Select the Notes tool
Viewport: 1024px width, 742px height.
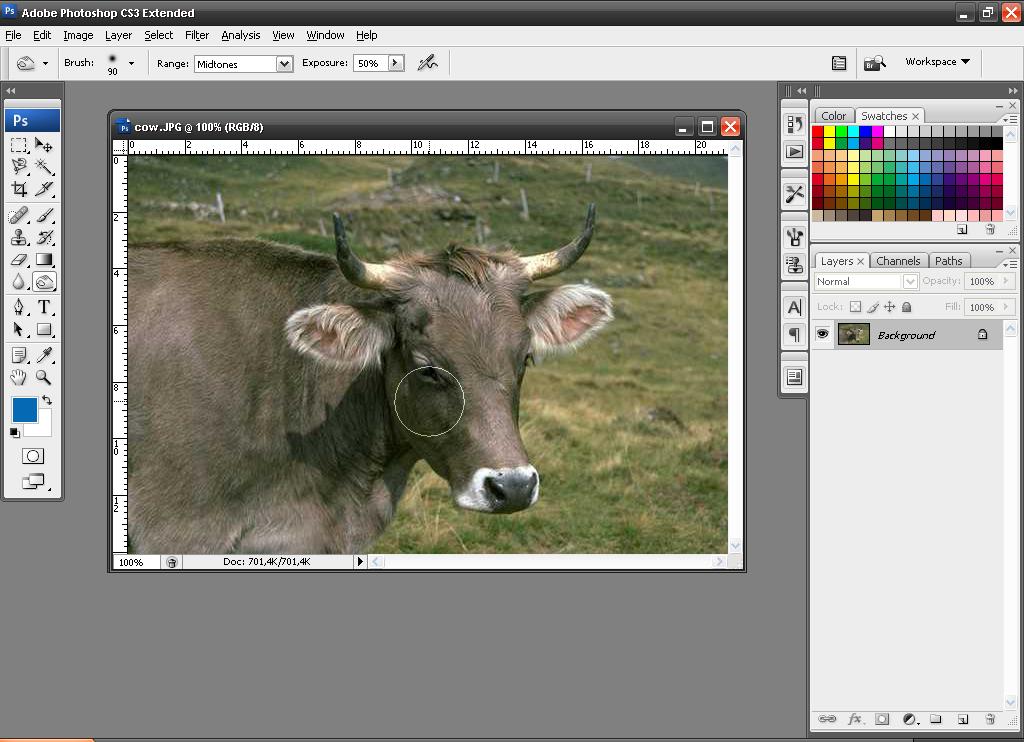19,355
